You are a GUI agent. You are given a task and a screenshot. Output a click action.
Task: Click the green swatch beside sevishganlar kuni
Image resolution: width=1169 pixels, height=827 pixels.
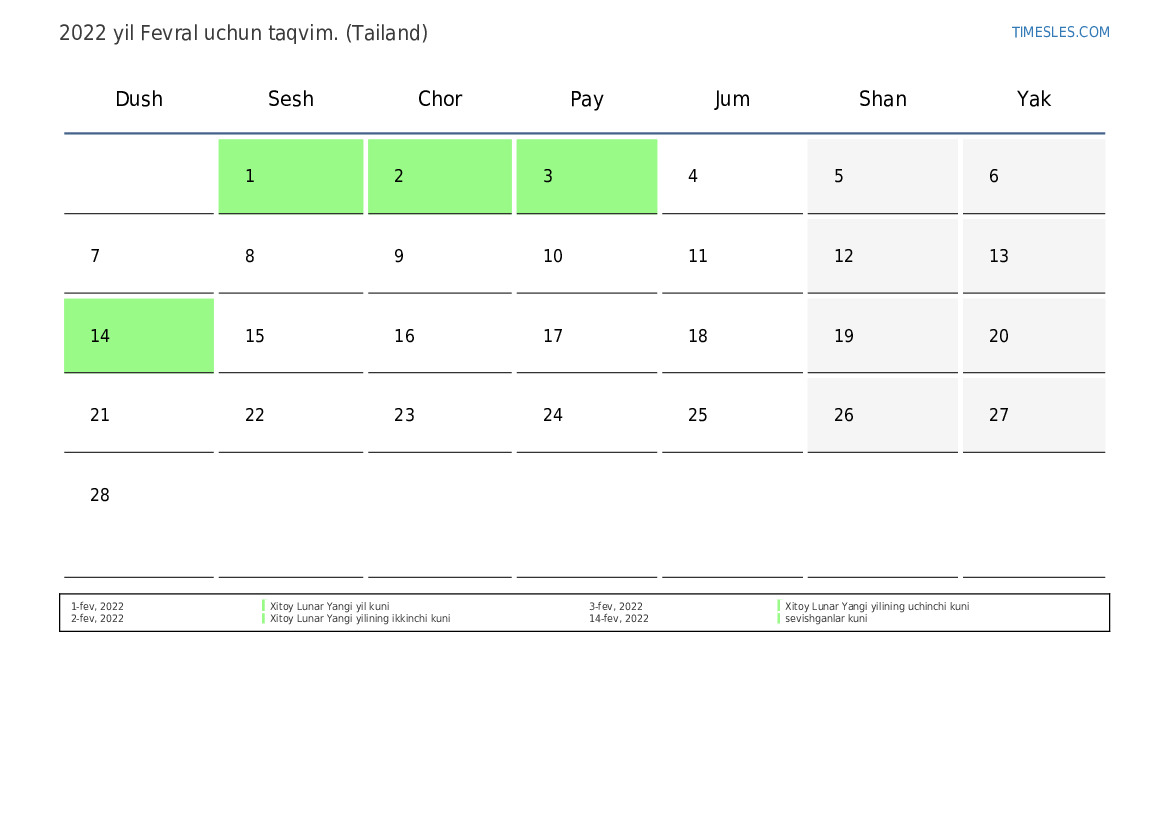779,619
